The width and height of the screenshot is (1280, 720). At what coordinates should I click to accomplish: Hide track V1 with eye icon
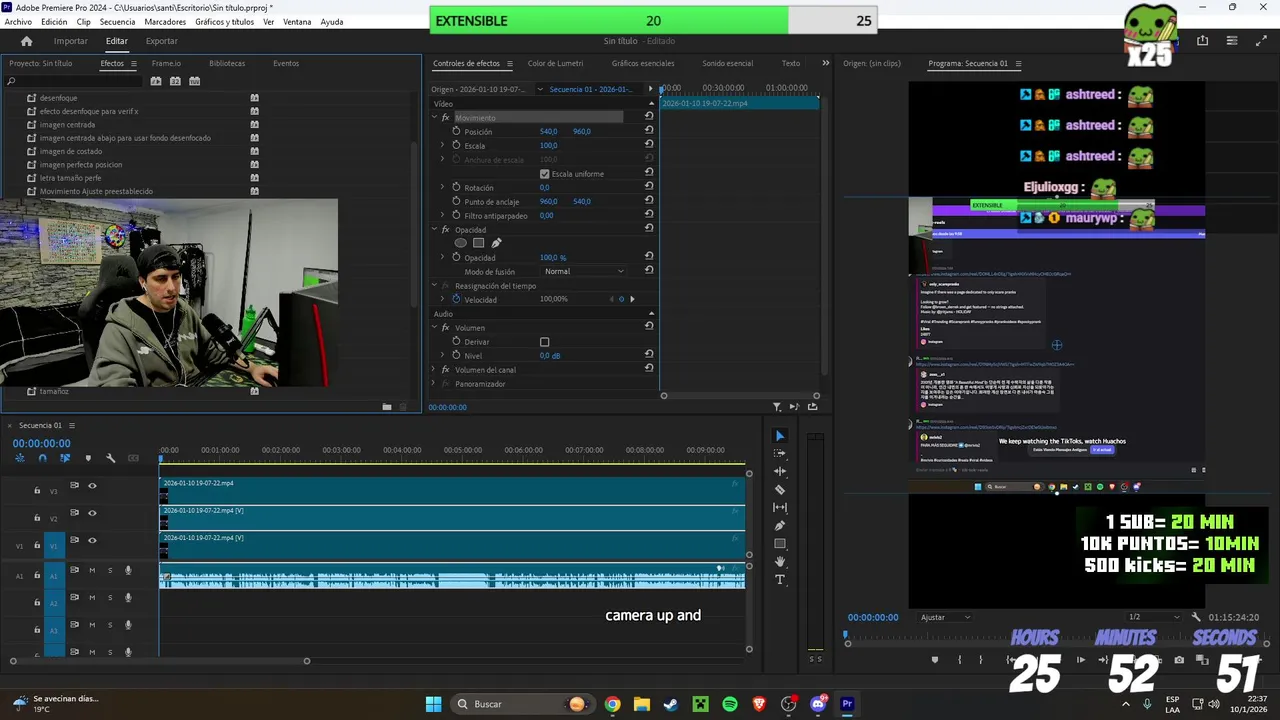(x=92, y=540)
